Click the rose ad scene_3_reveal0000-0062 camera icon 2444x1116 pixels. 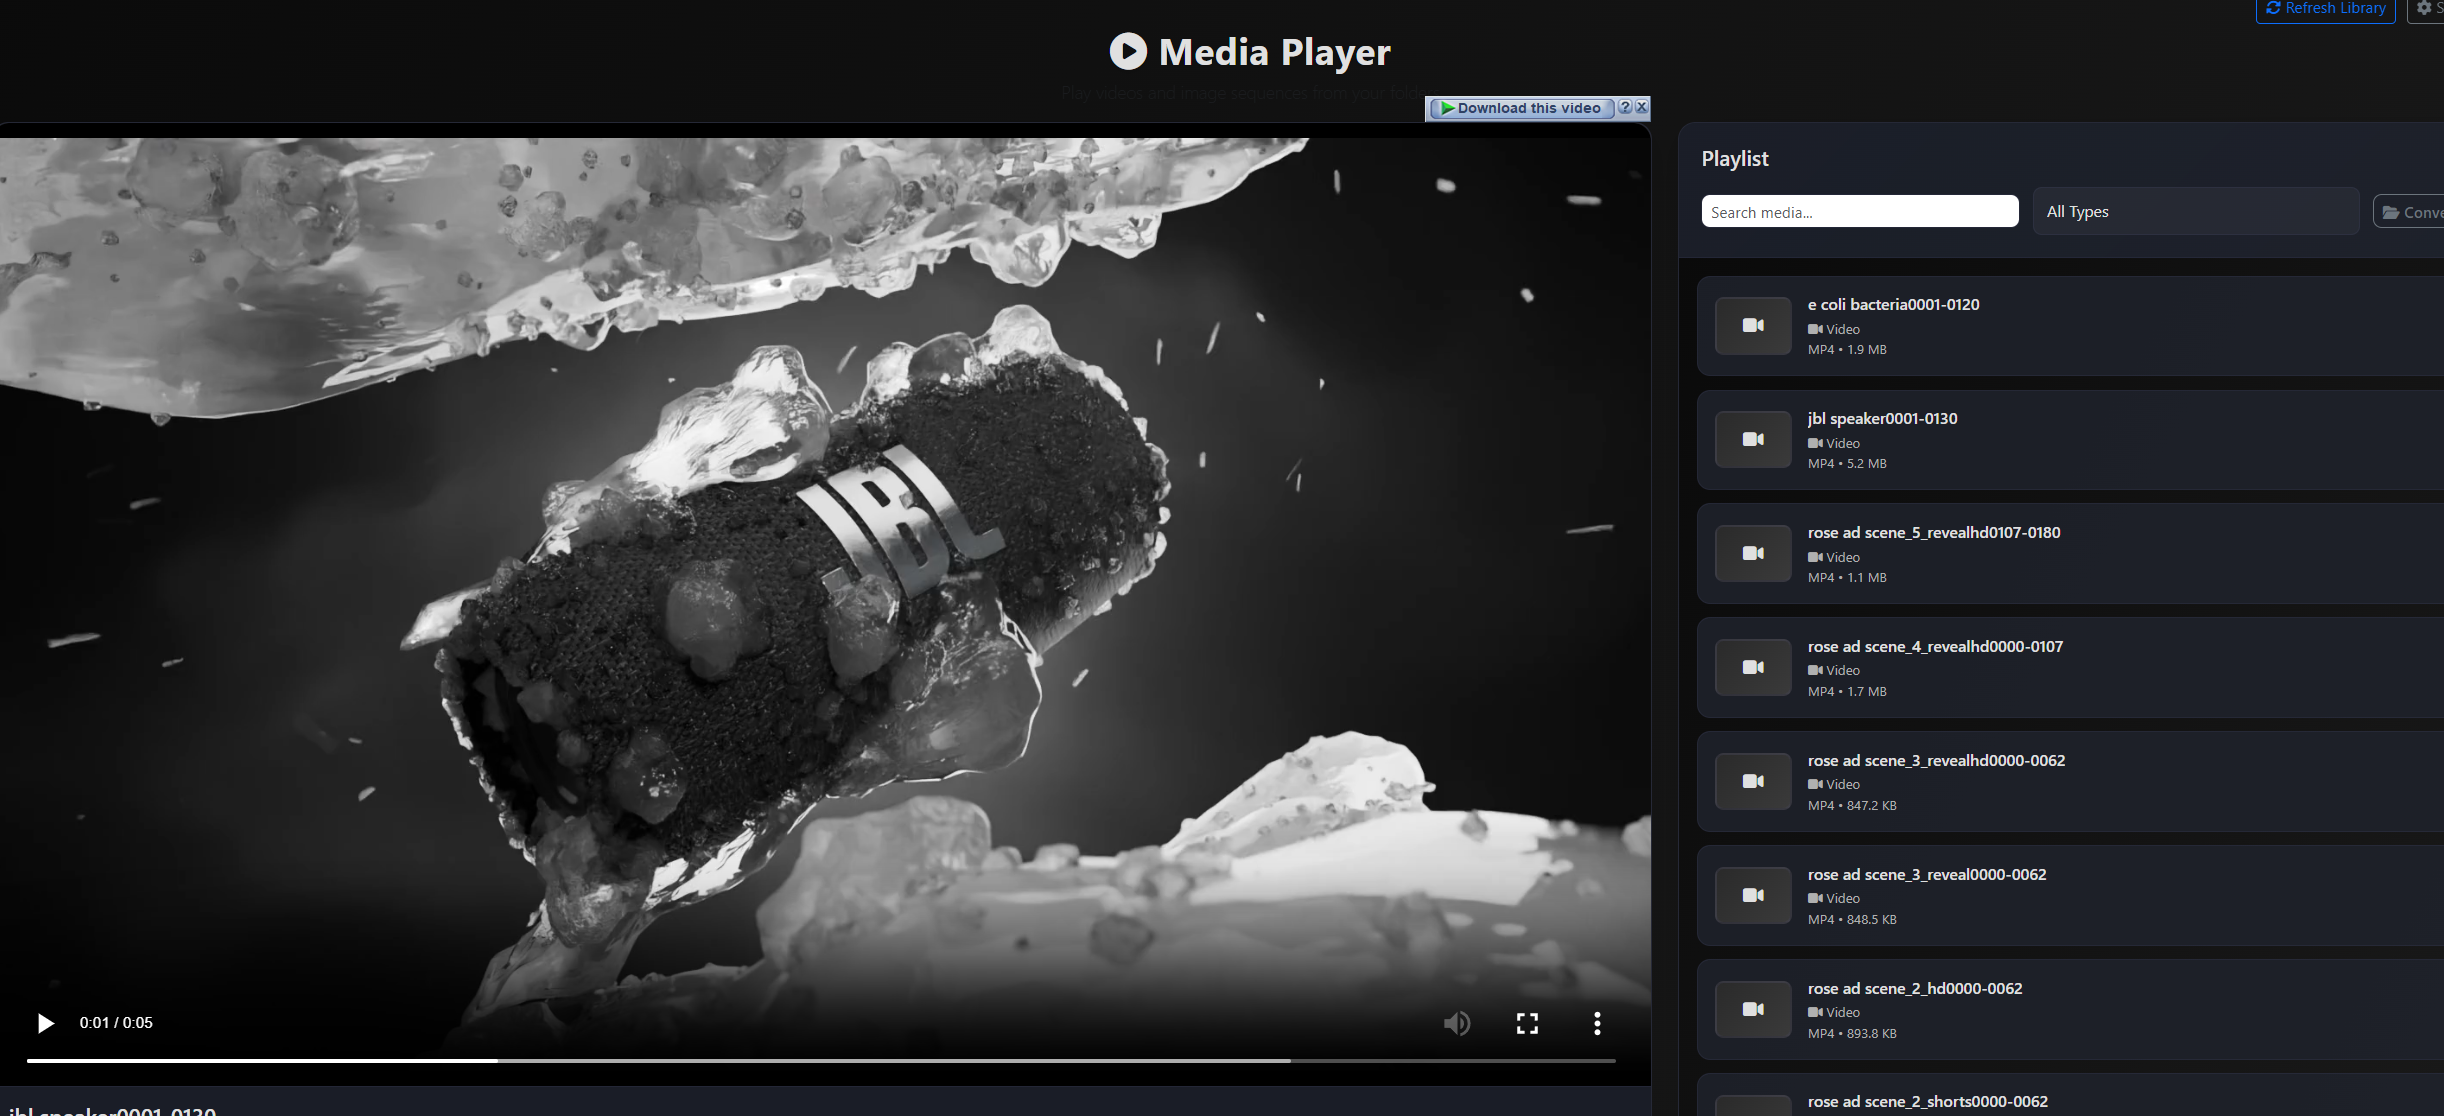click(x=1752, y=896)
